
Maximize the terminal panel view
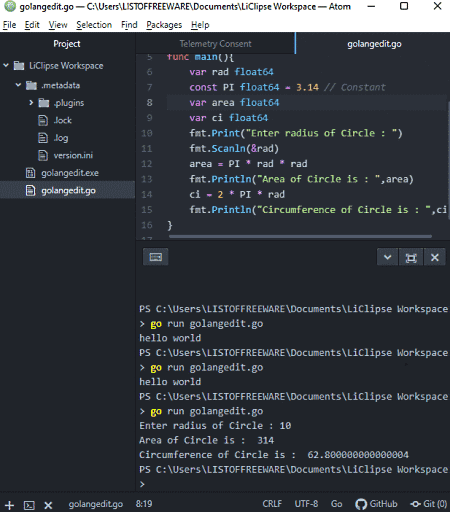tap(411, 257)
